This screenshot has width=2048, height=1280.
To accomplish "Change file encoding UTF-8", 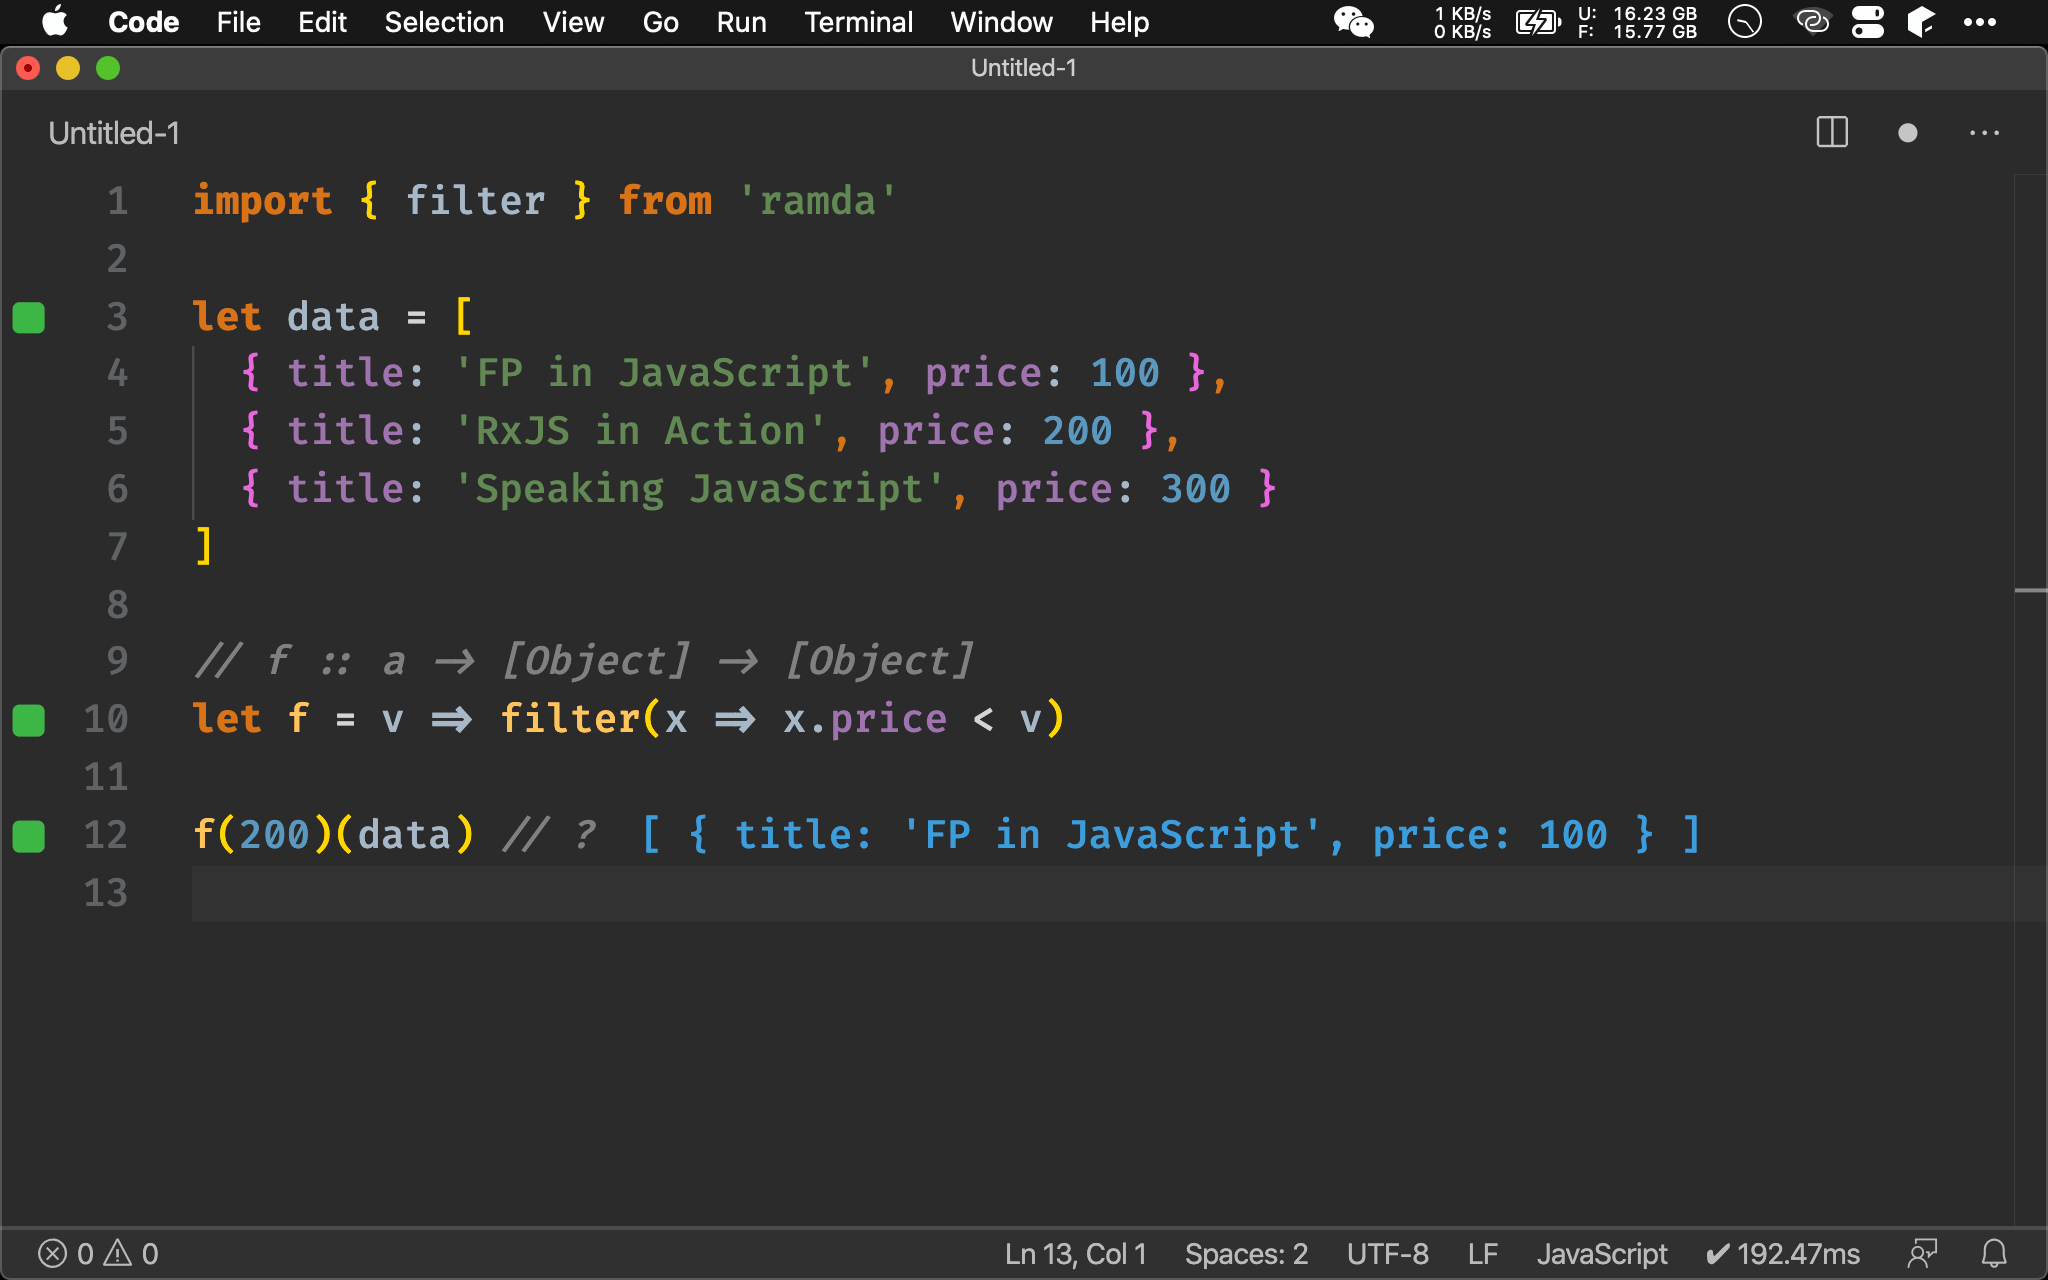I will pyautogui.click(x=1387, y=1254).
